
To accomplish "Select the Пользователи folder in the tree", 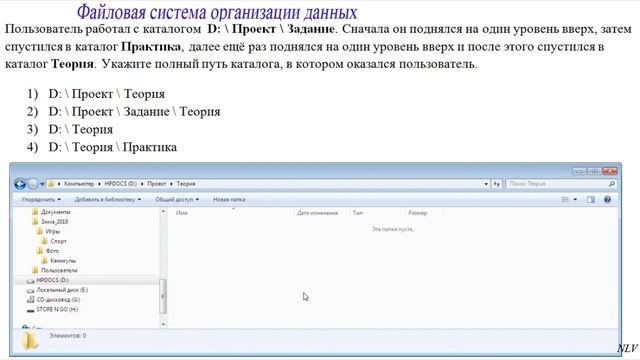I will pos(59,270).
